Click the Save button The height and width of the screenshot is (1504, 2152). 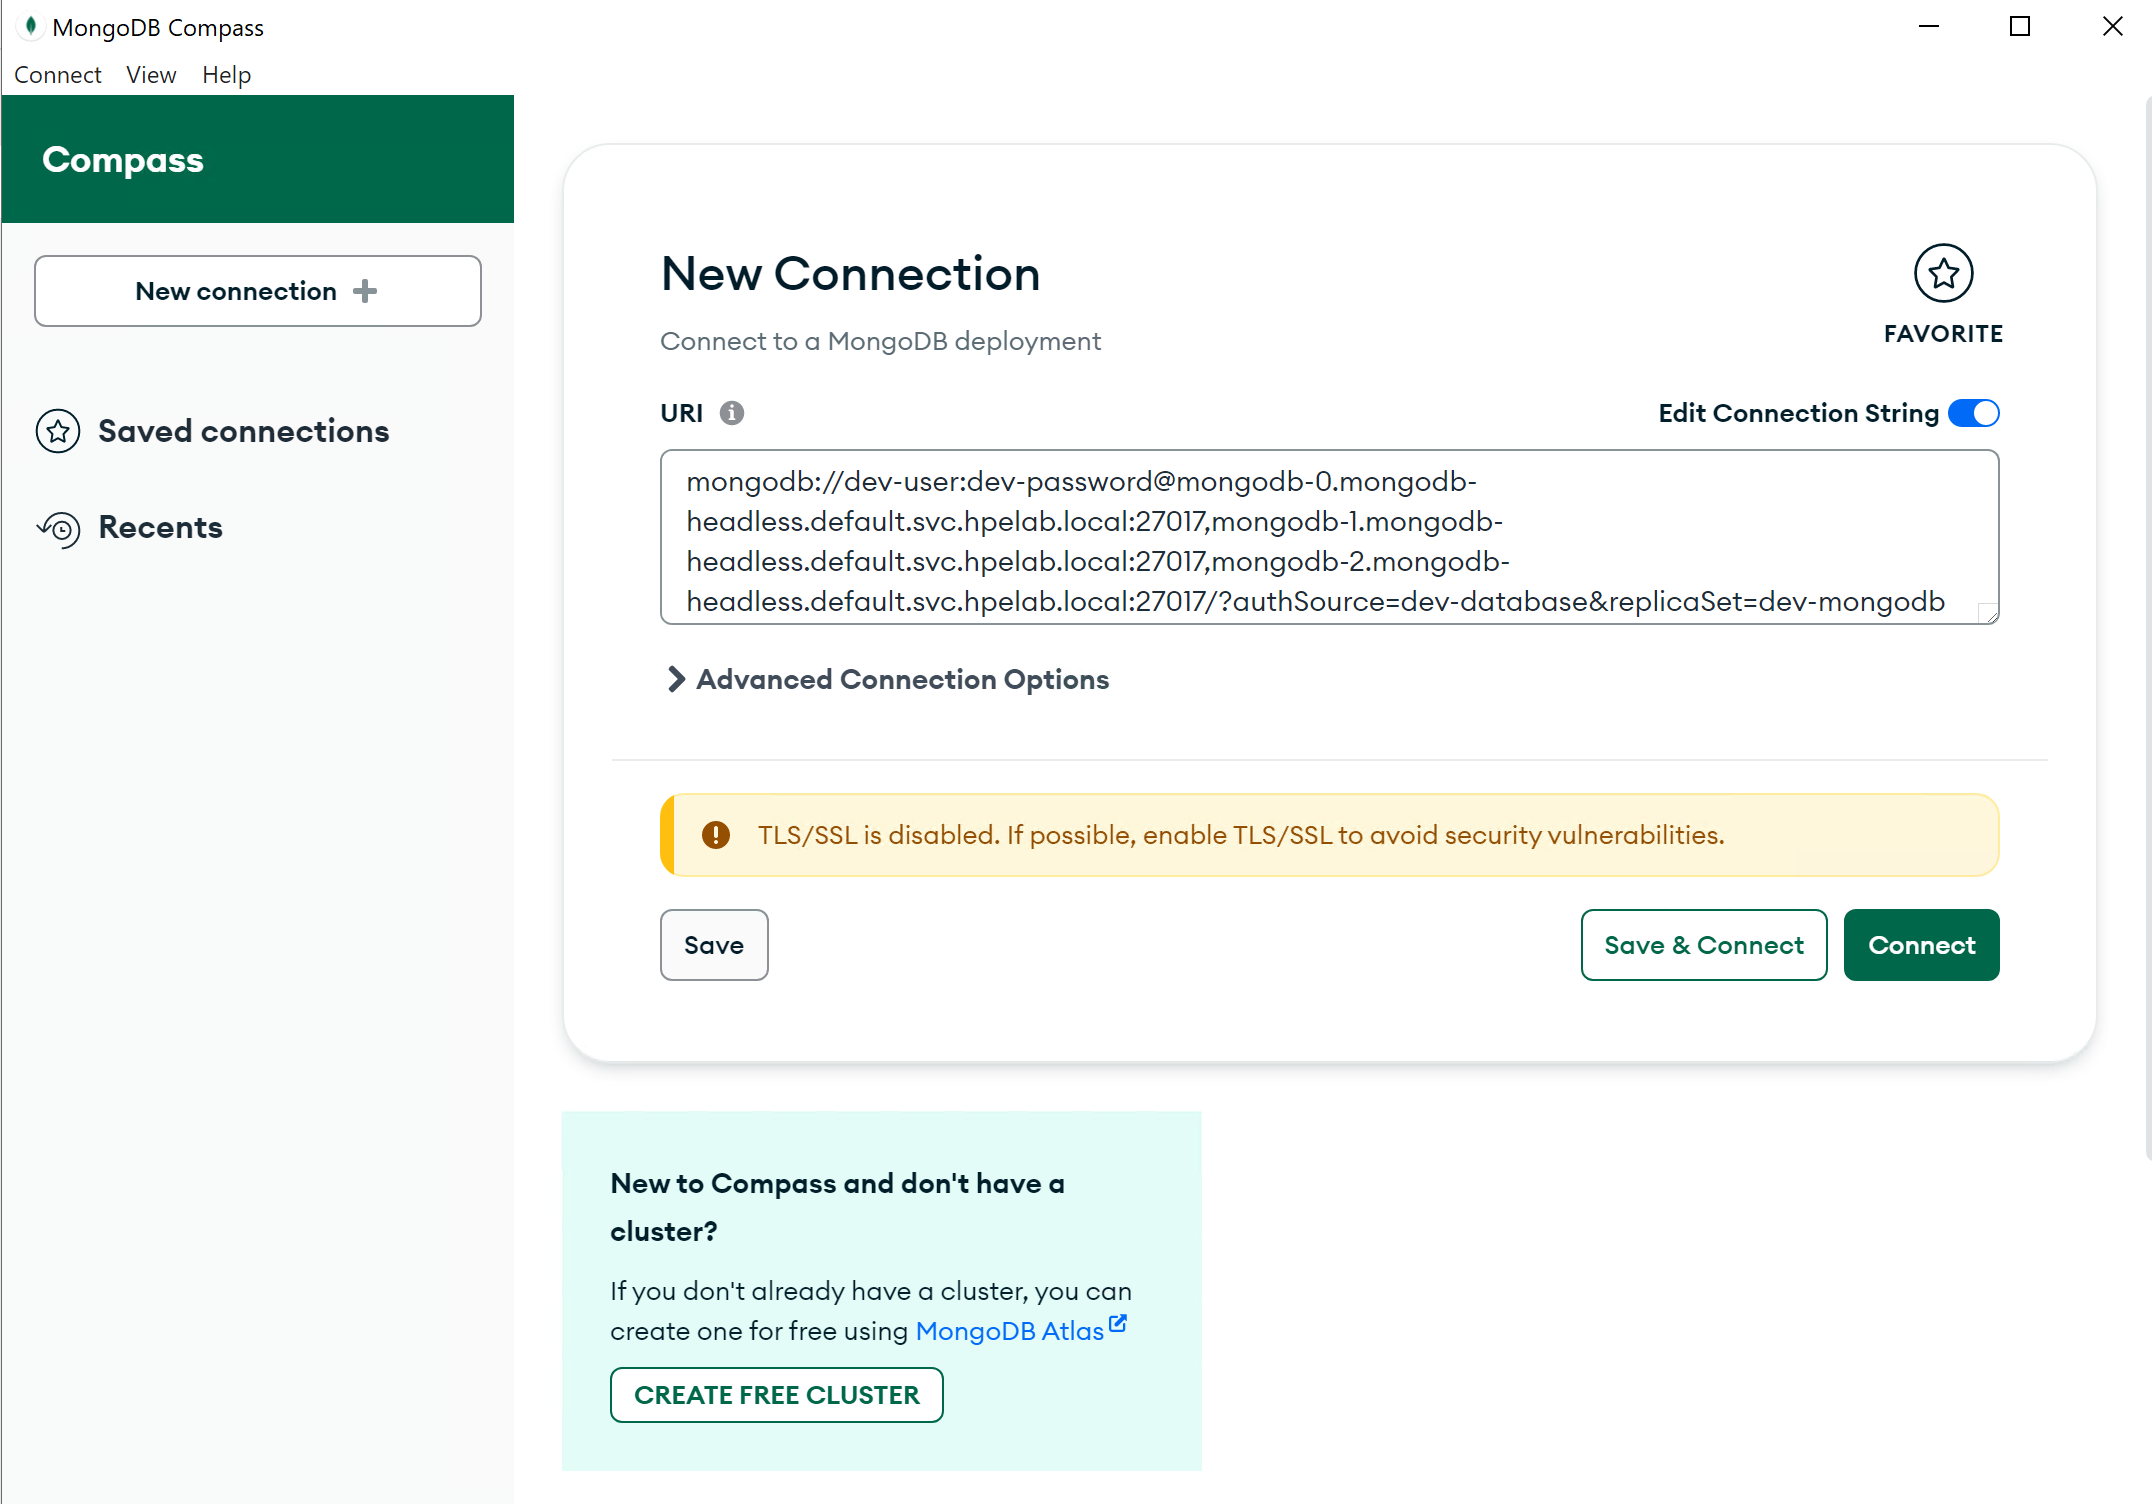713,944
